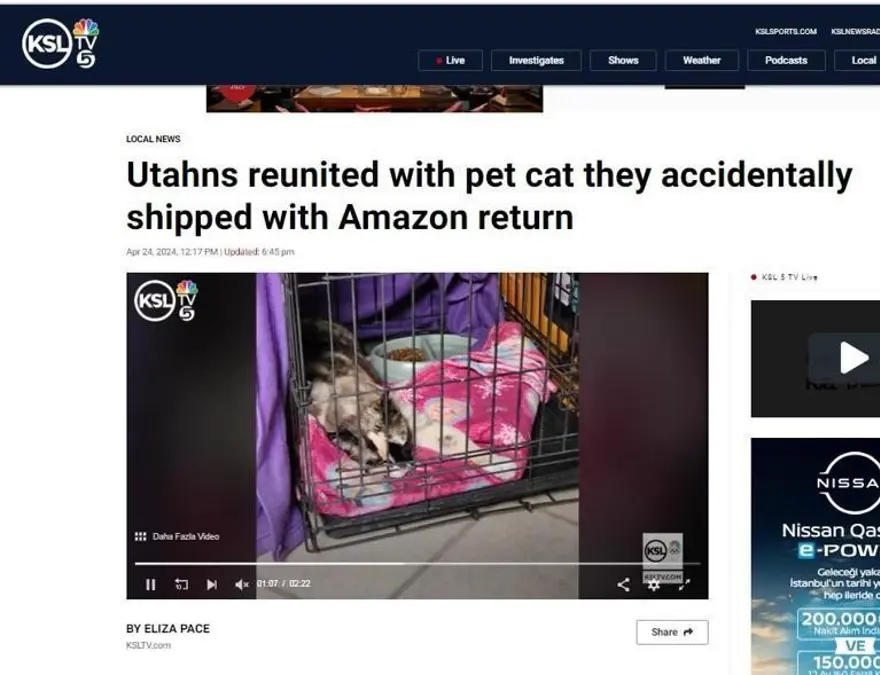The width and height of the screenshot is (880, 675).
Task: Open video share icon in player
Action: [623, 585]
